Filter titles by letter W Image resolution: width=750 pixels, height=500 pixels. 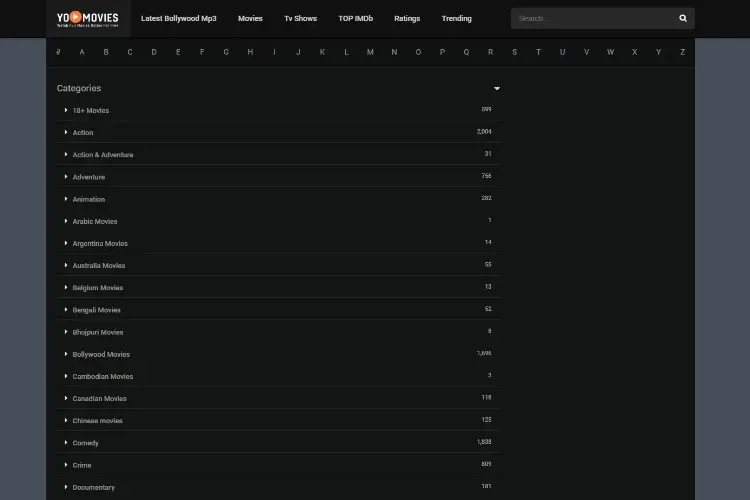pyautogui.click(x=610, y=52)
